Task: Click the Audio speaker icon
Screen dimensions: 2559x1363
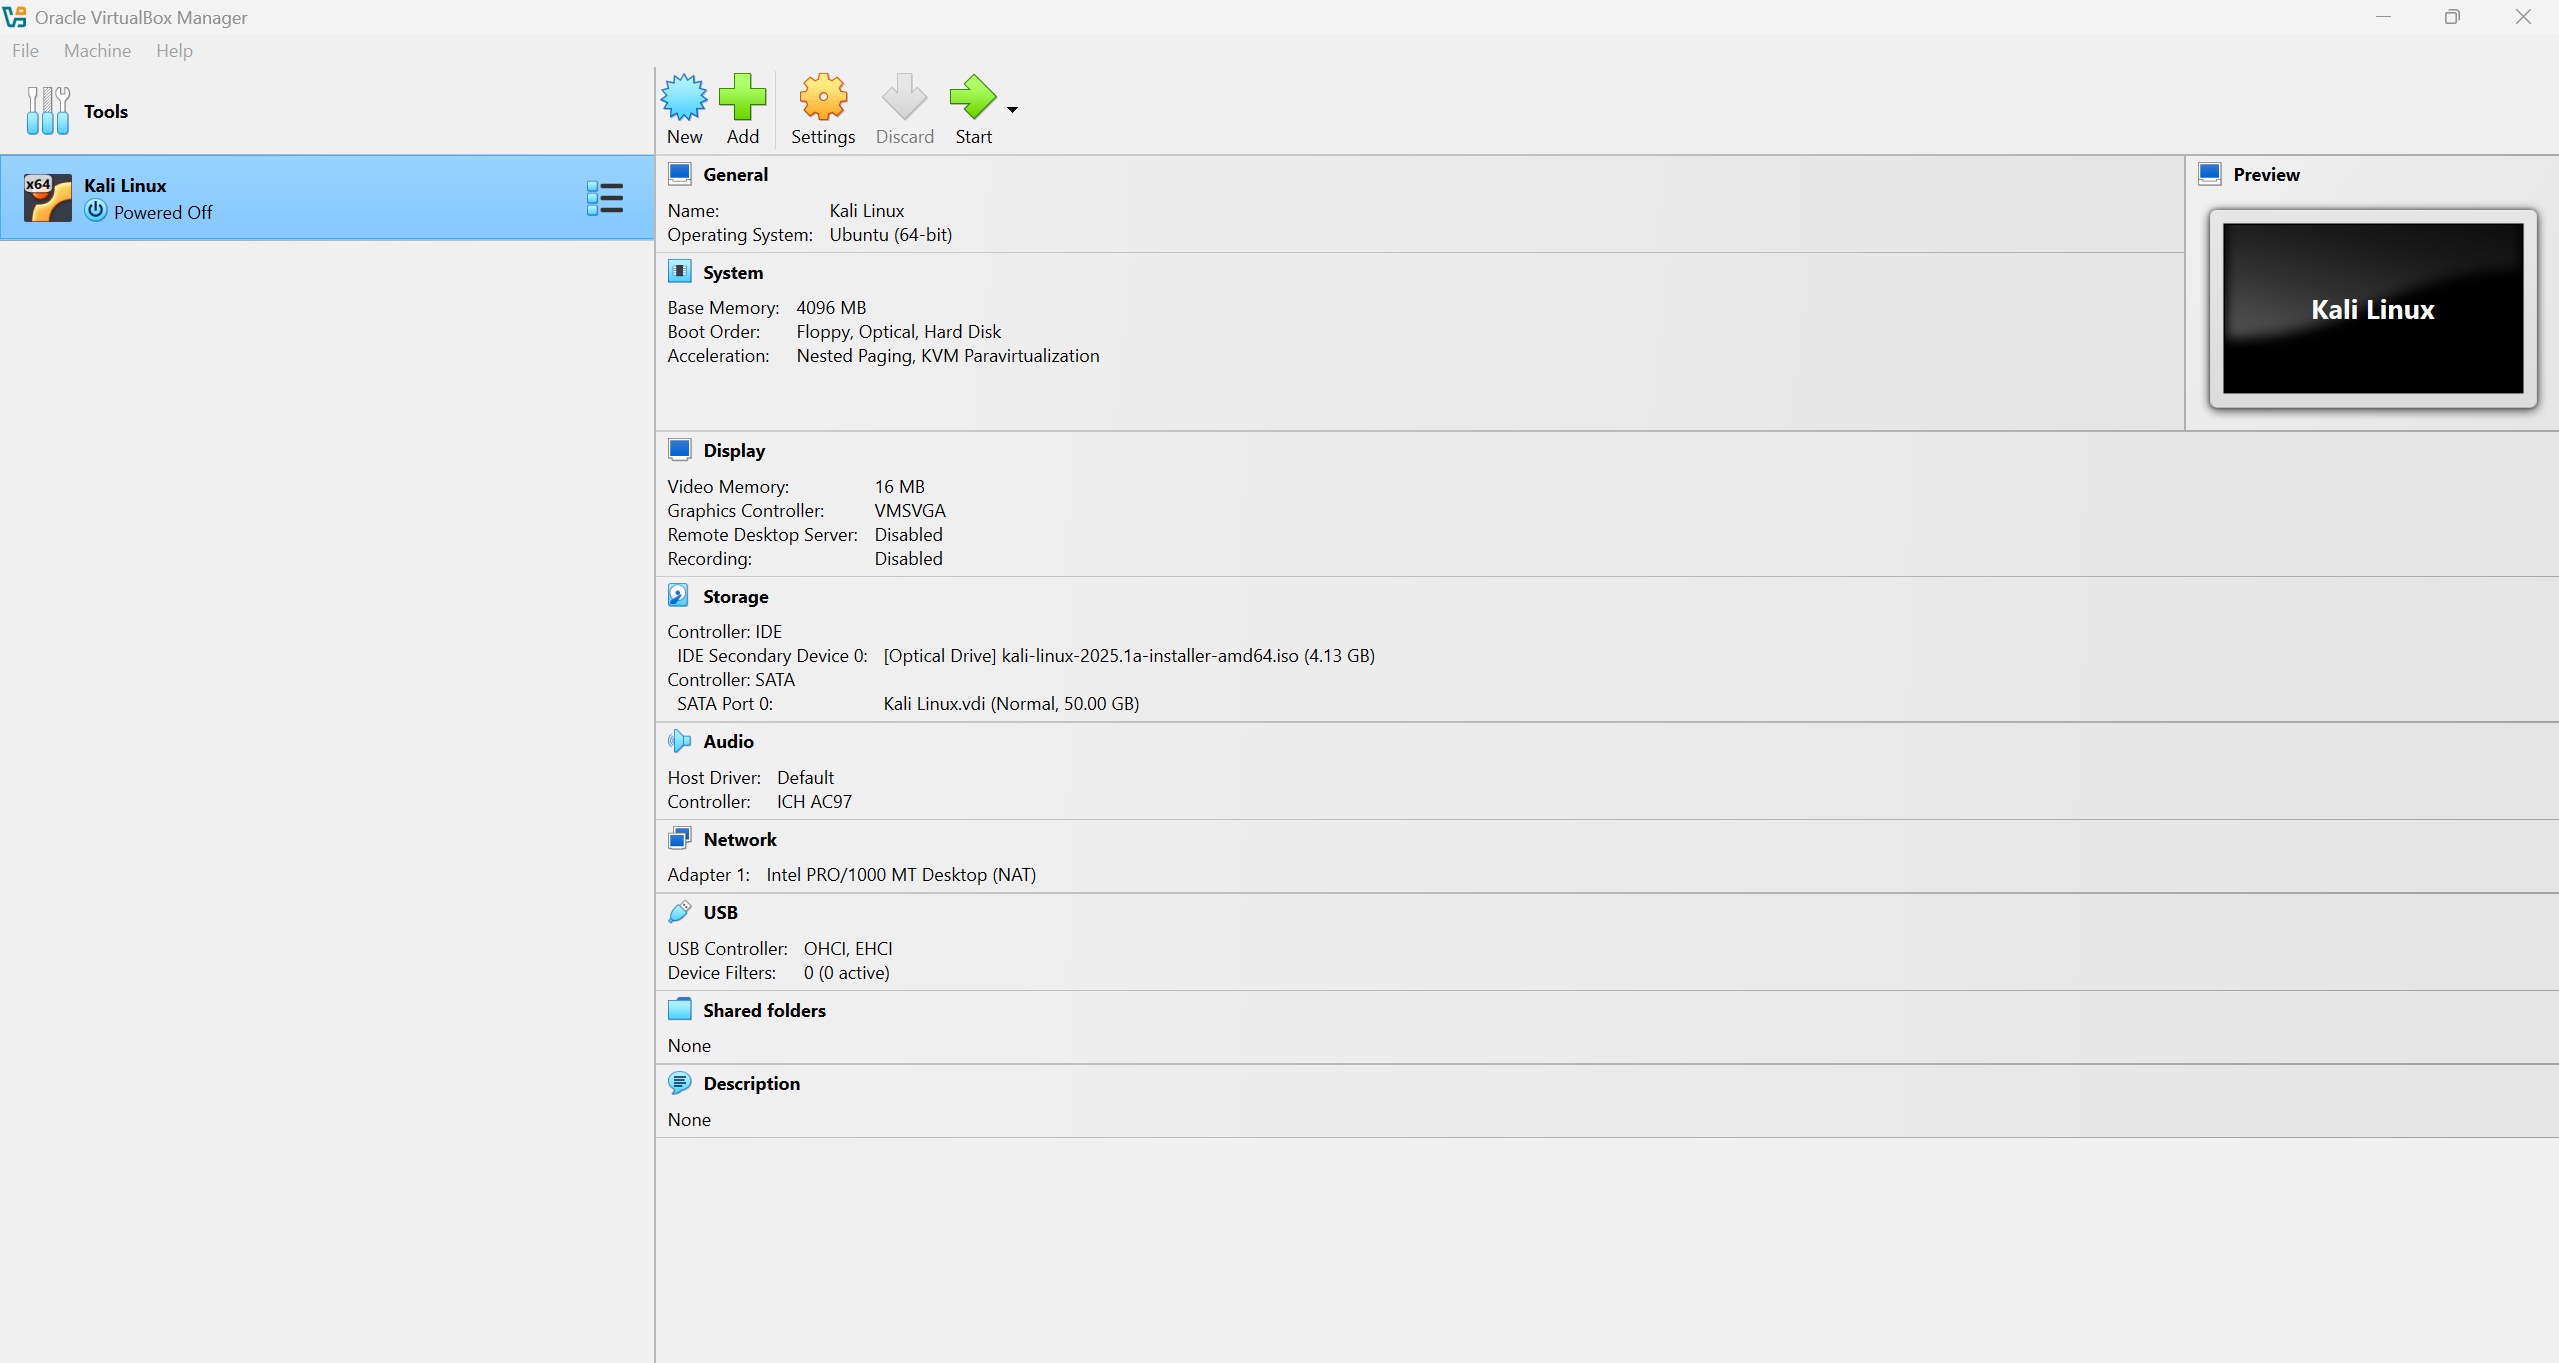Action: (679, 740)
